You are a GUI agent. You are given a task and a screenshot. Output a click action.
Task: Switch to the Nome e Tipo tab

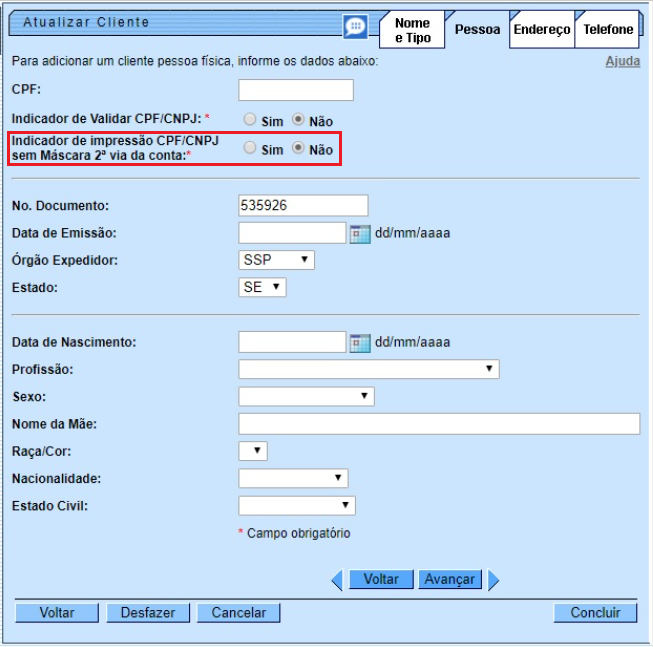412,30
